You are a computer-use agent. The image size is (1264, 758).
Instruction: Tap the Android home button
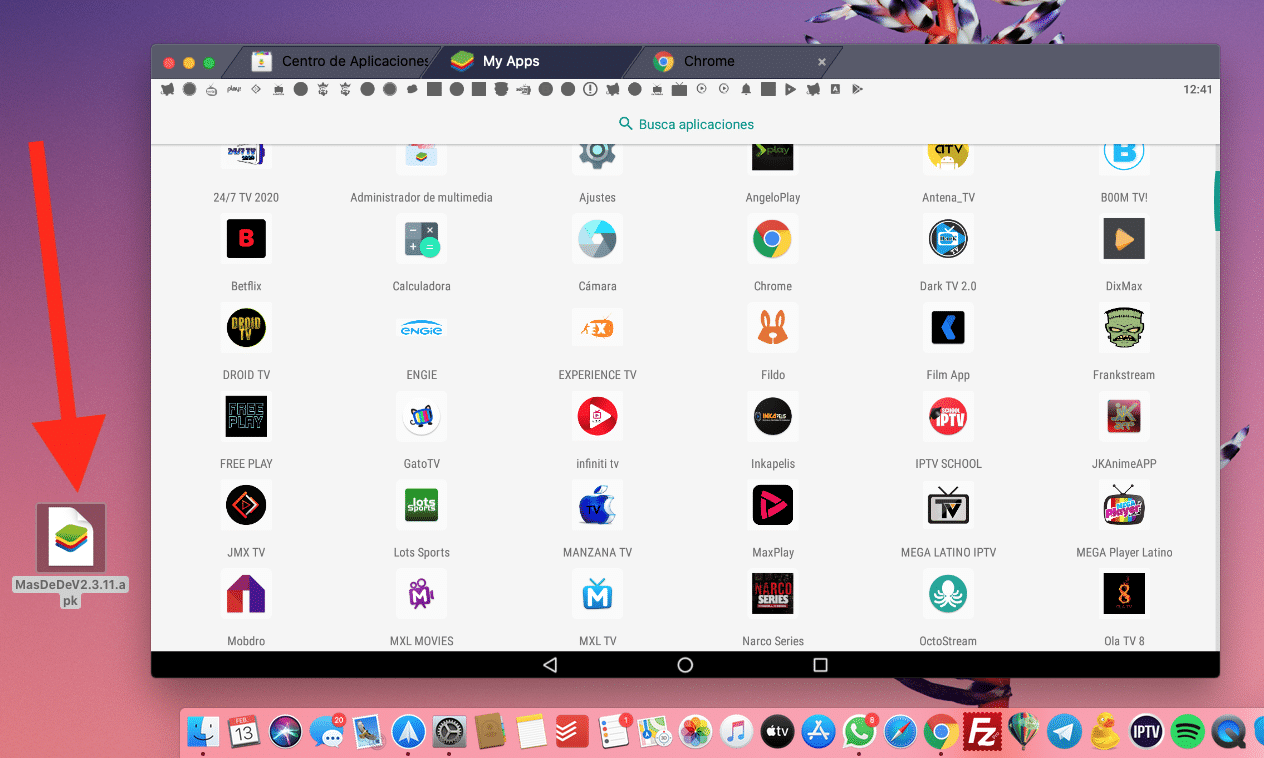click(x=685, y=663)
